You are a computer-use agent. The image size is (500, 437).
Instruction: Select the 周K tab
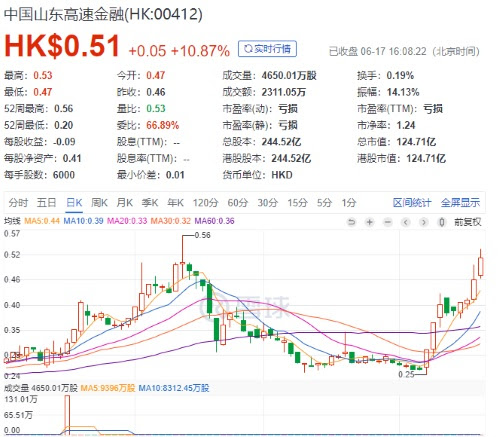(99, 202)
